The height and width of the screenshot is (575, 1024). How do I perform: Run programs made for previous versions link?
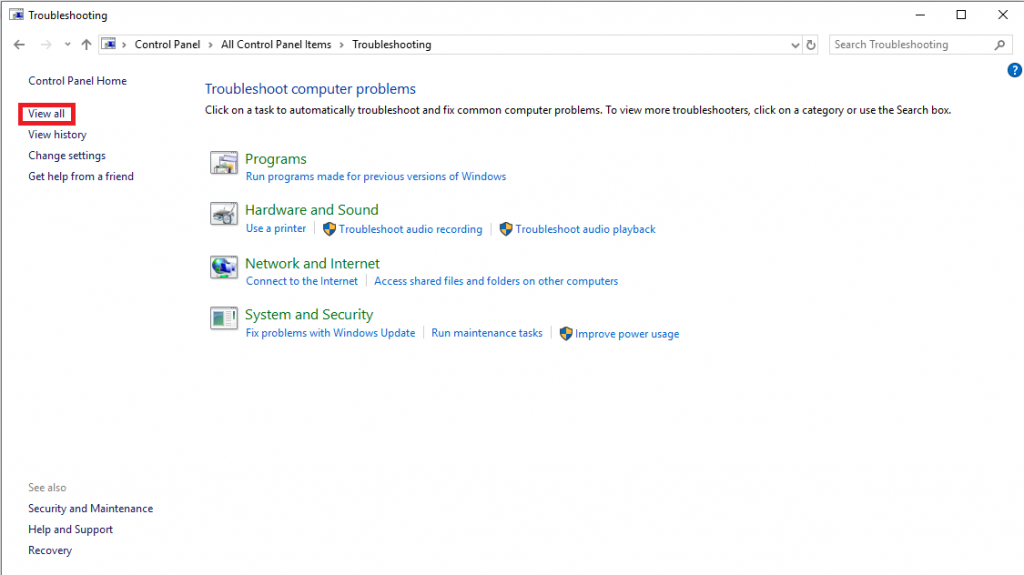376,176
